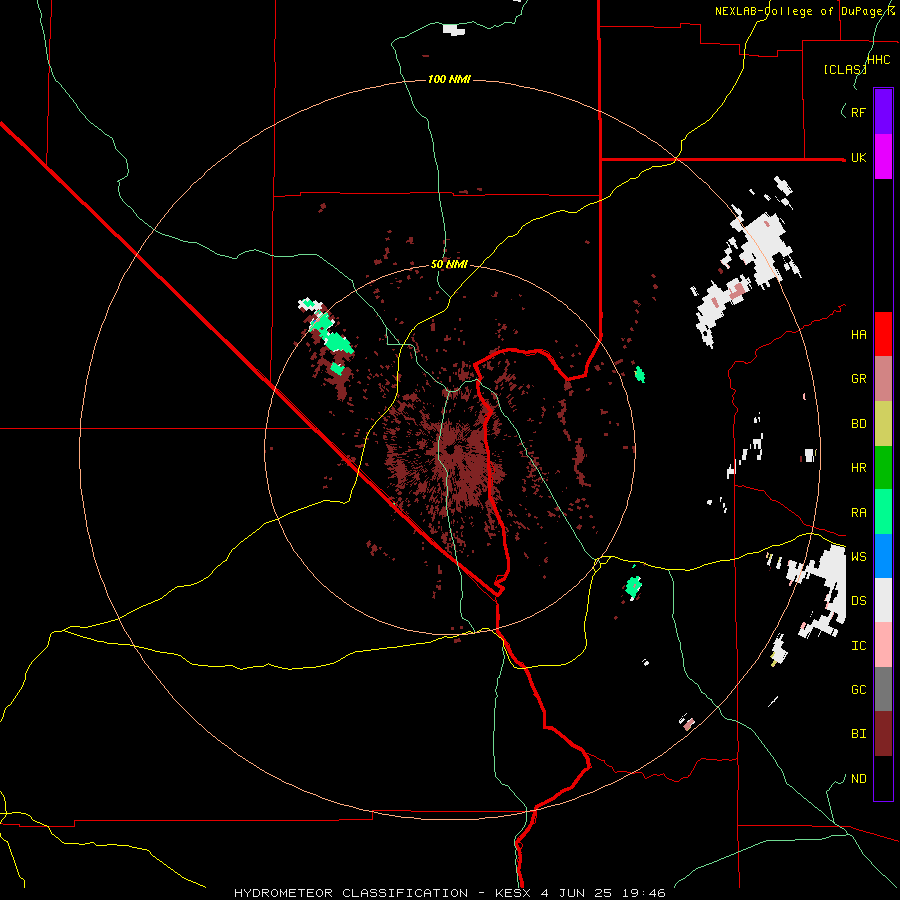Select the brown BI legend swatch
900x900 pixels.
tap(883, 734)
